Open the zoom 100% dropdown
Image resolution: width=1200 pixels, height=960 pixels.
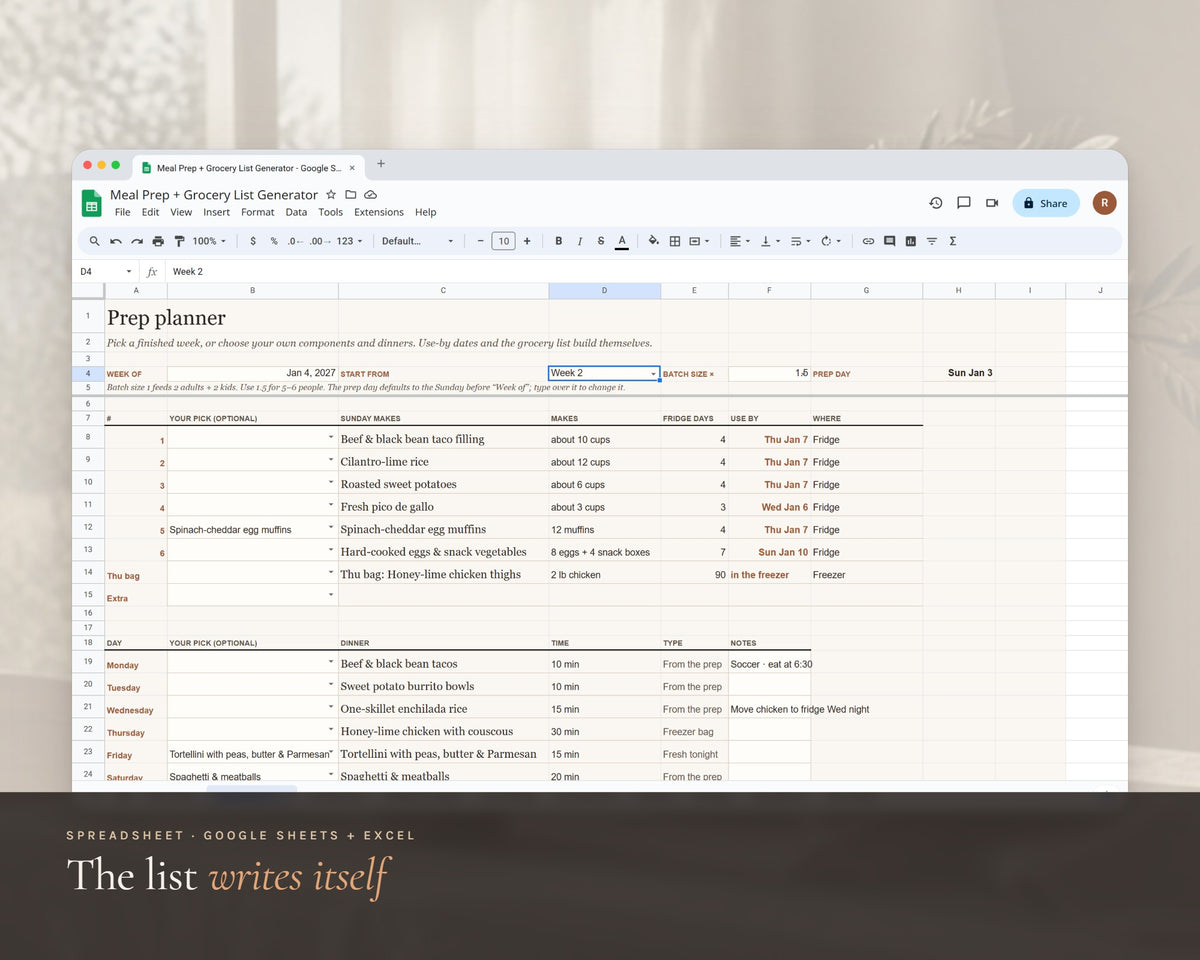click(209, 241)
